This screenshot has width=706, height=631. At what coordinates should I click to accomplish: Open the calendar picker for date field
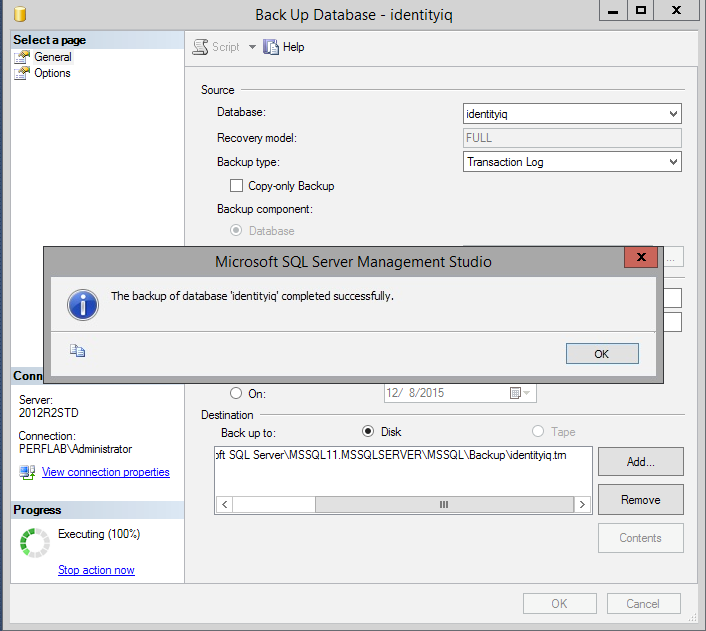point(520,393)
